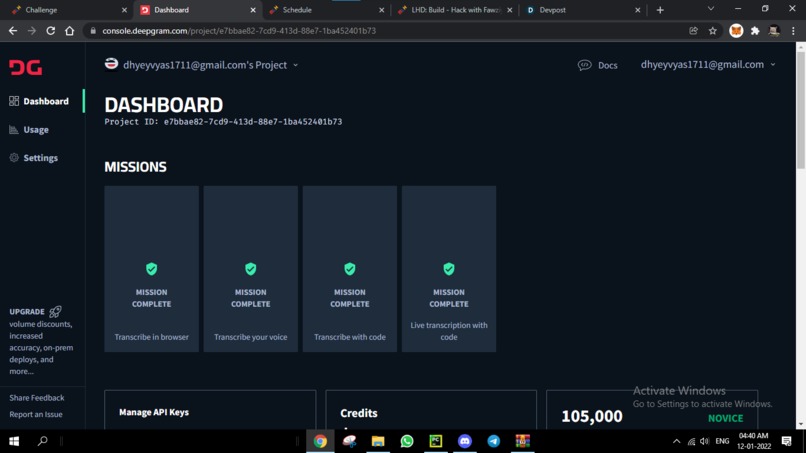Click the shield check above Transcribe with code
Viewport: 806px width, 453px height.
(350, 269)
